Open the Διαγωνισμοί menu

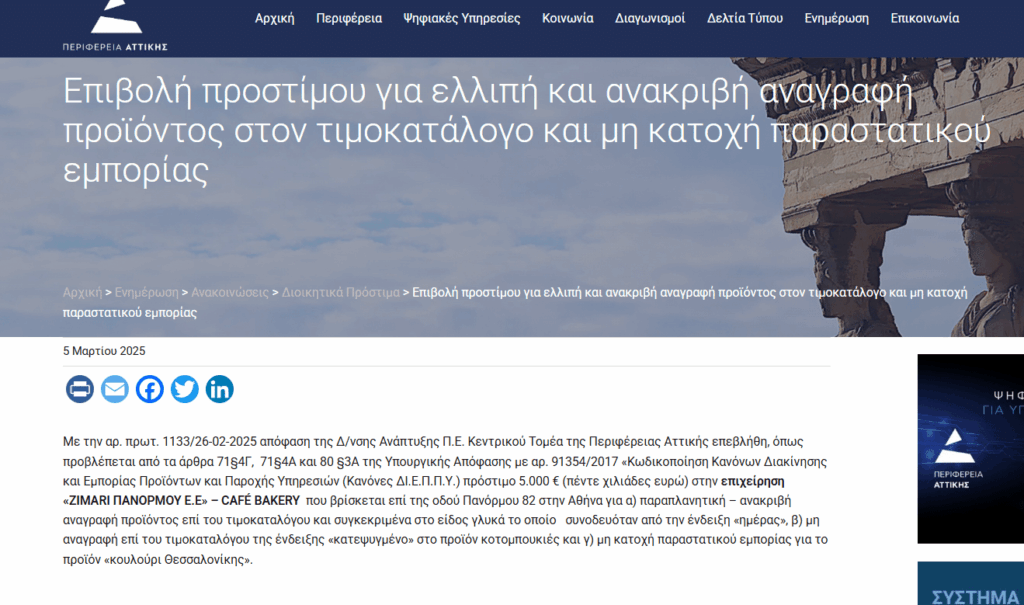[x=650, y=18]
